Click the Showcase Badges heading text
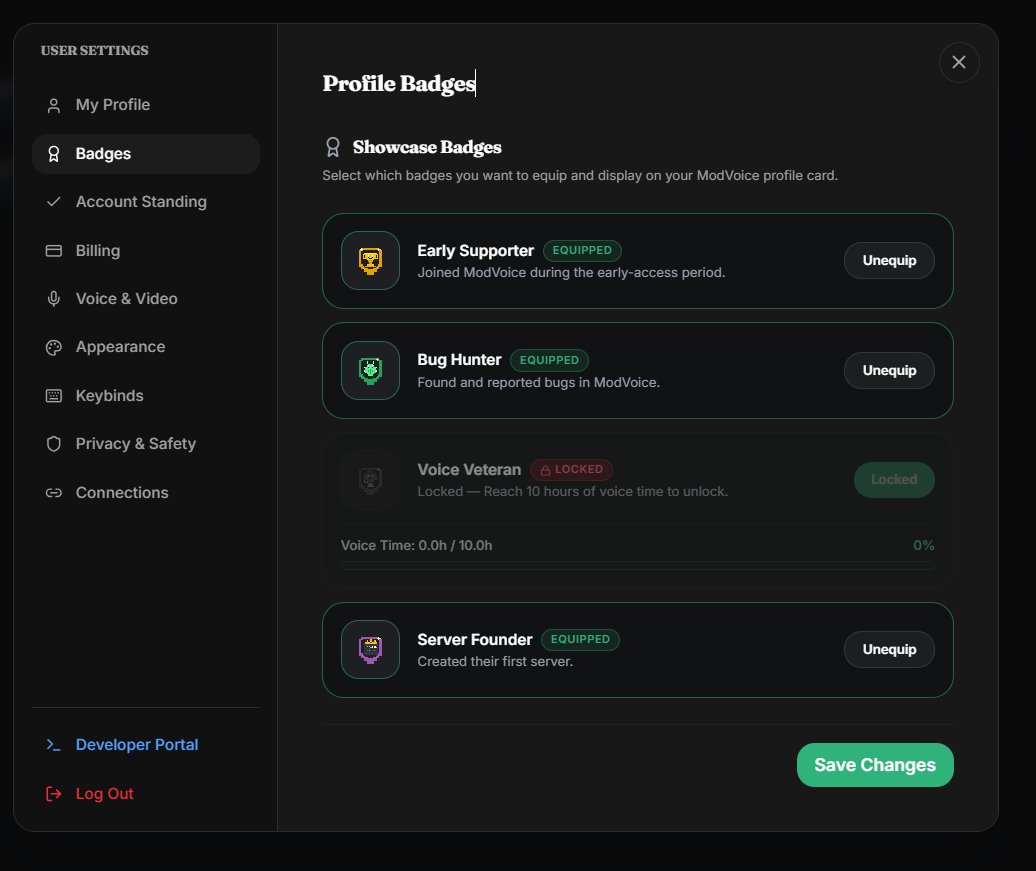 click(427, 147)
